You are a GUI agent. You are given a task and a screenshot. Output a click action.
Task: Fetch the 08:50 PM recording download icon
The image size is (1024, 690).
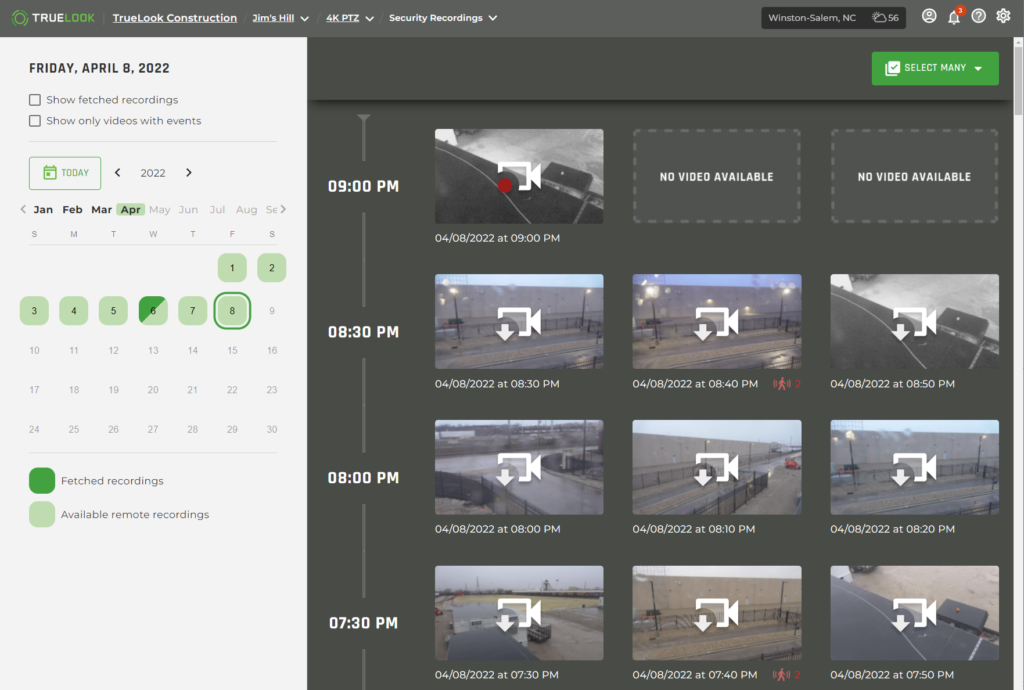click(x=914, y=322)
